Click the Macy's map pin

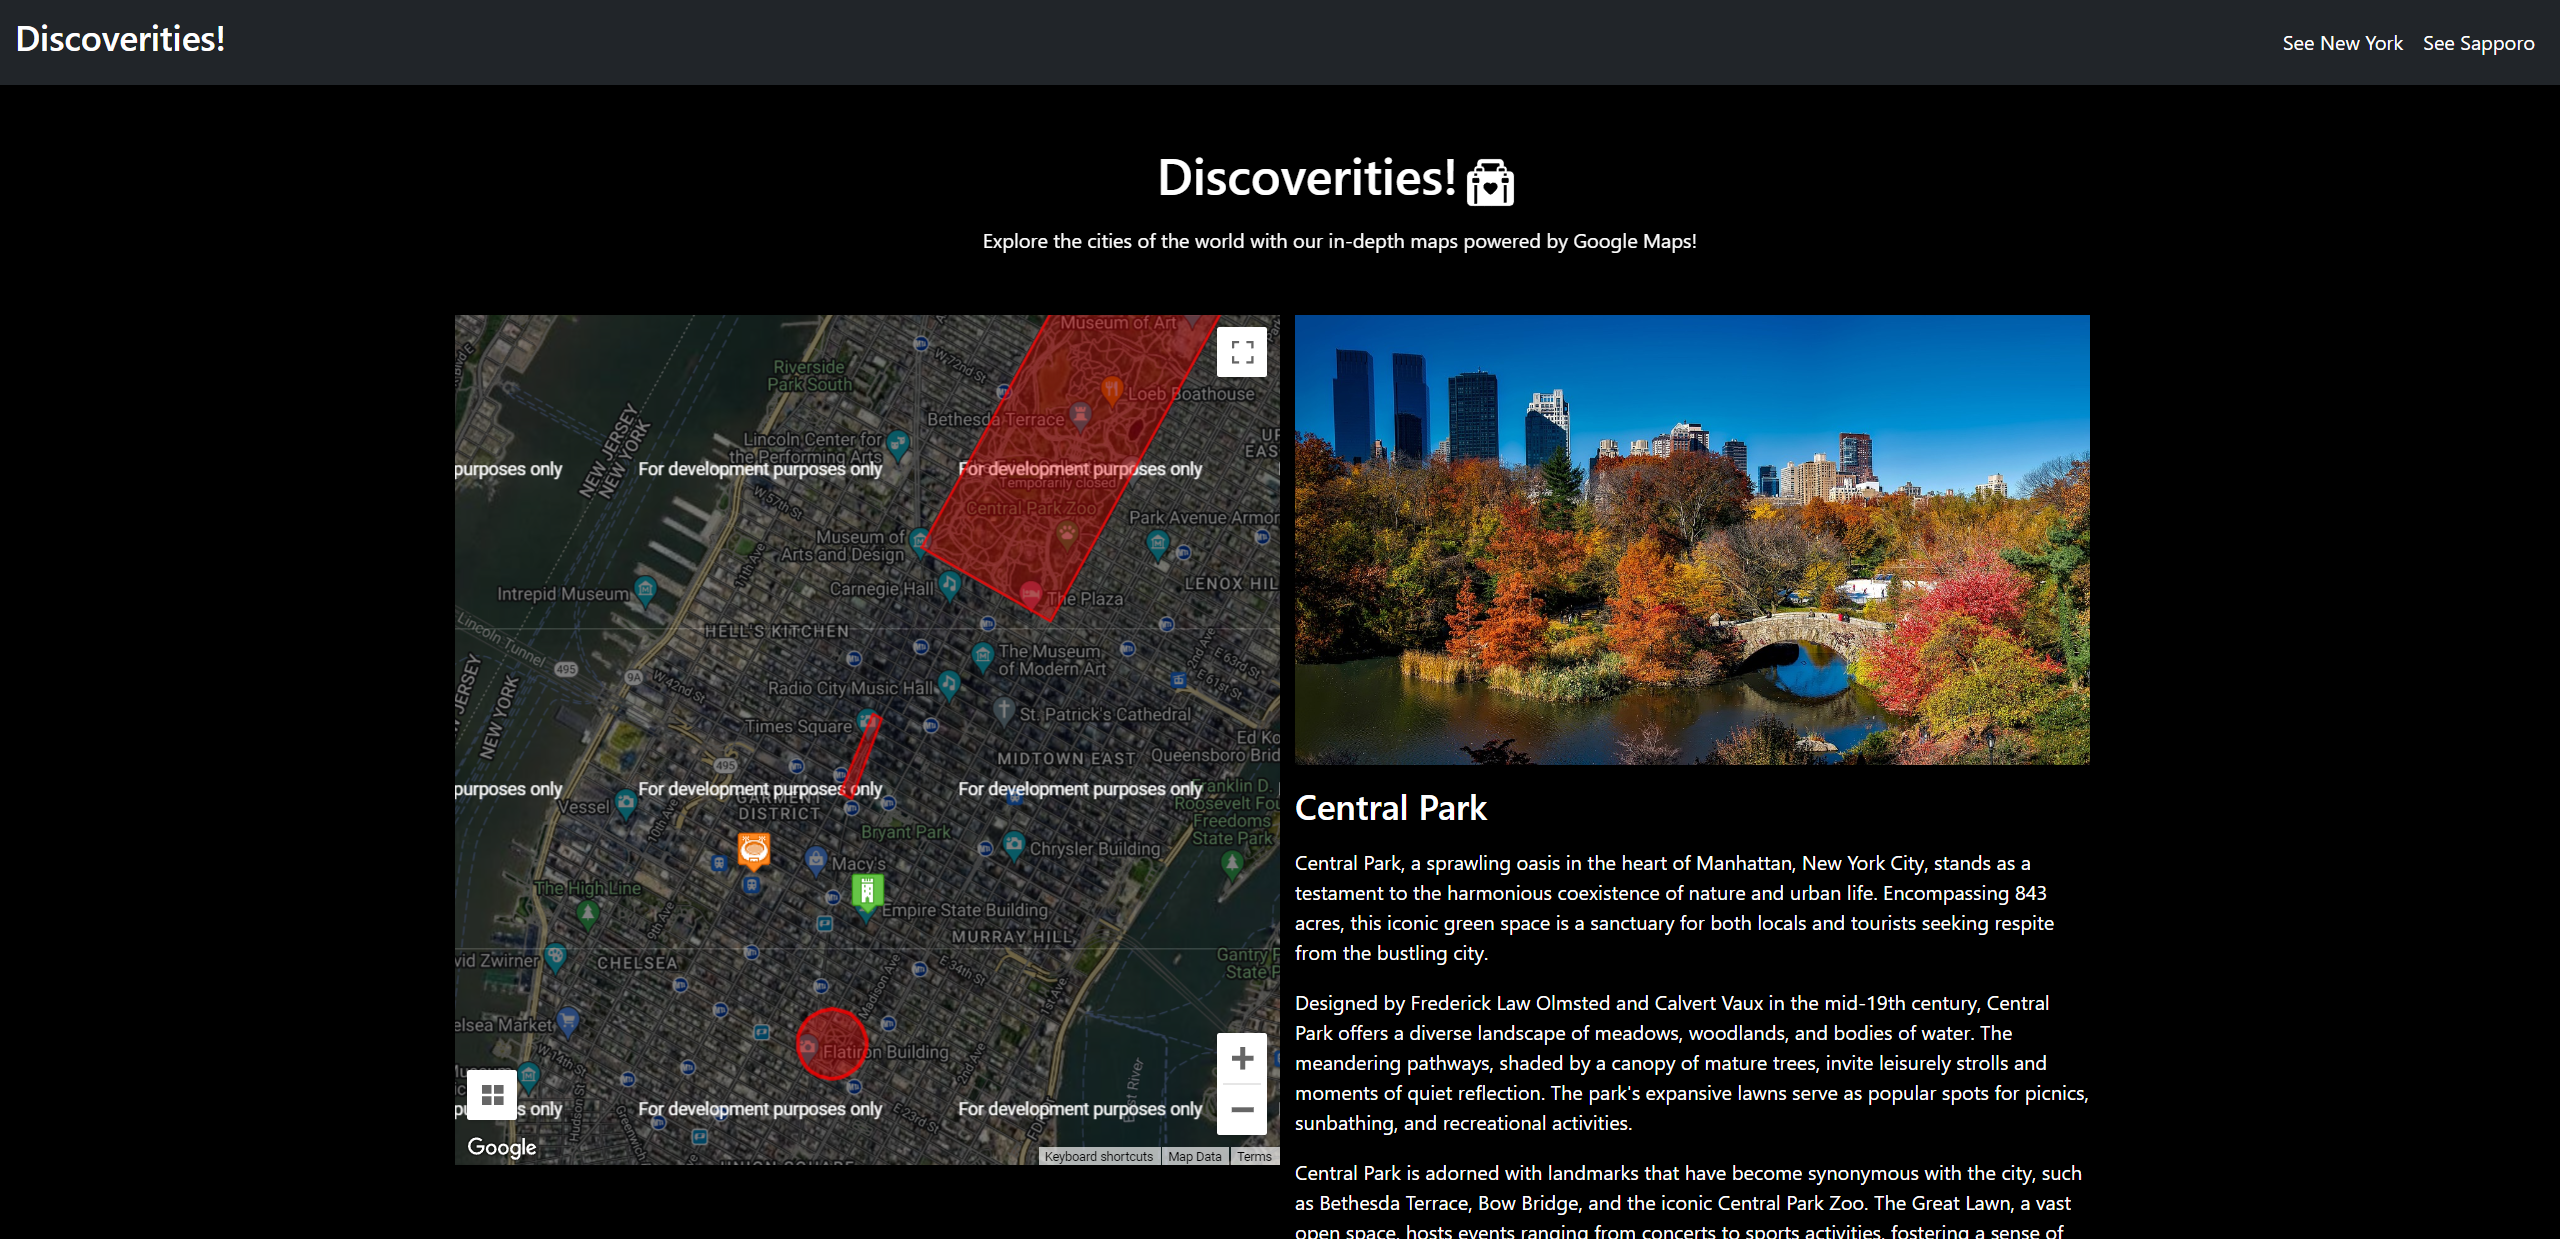[816, 860]
